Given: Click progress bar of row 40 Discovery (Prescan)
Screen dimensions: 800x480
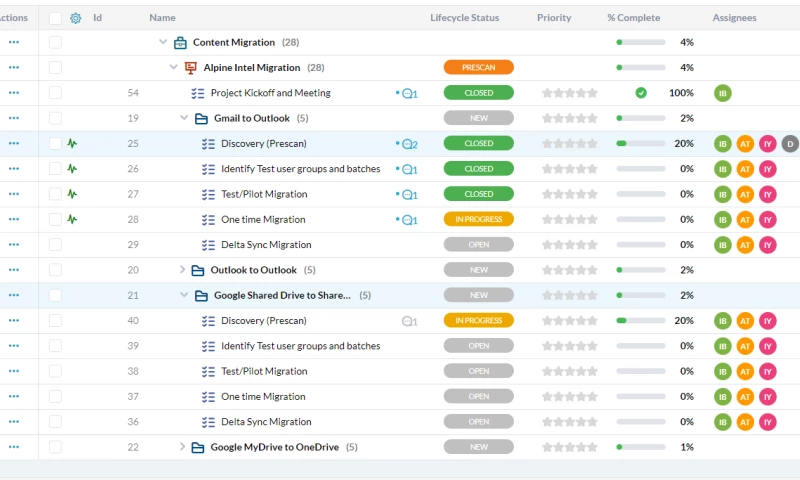Looking at the screenshot, I should (641, 321).
